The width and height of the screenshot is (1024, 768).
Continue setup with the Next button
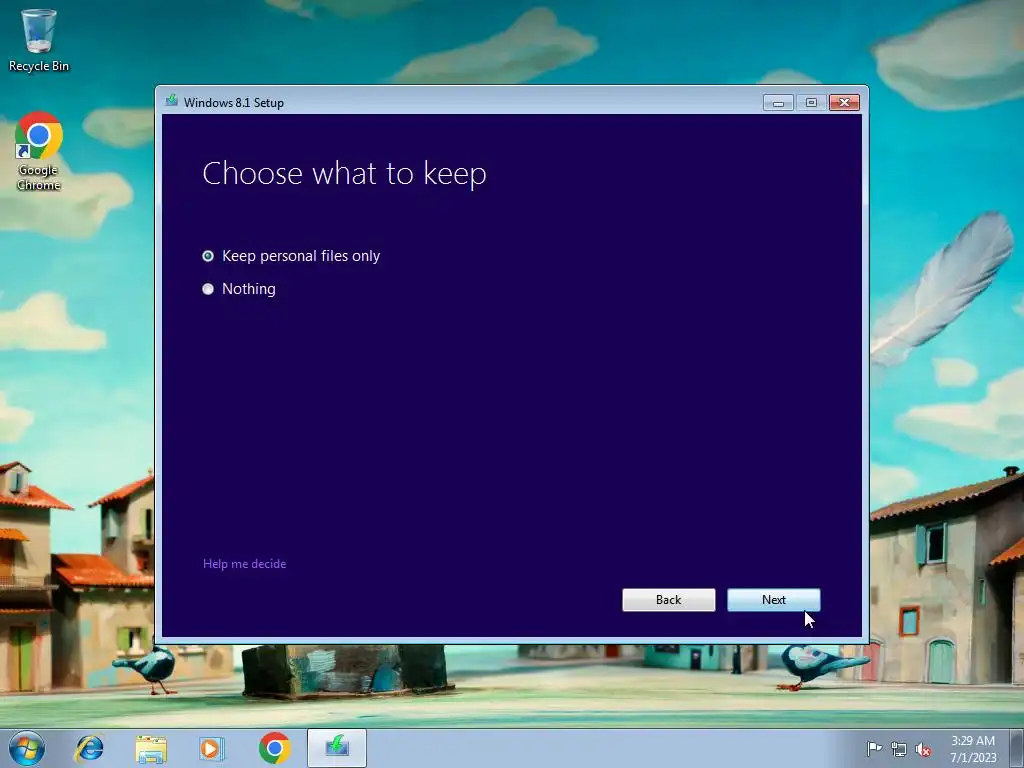[773, 600]
